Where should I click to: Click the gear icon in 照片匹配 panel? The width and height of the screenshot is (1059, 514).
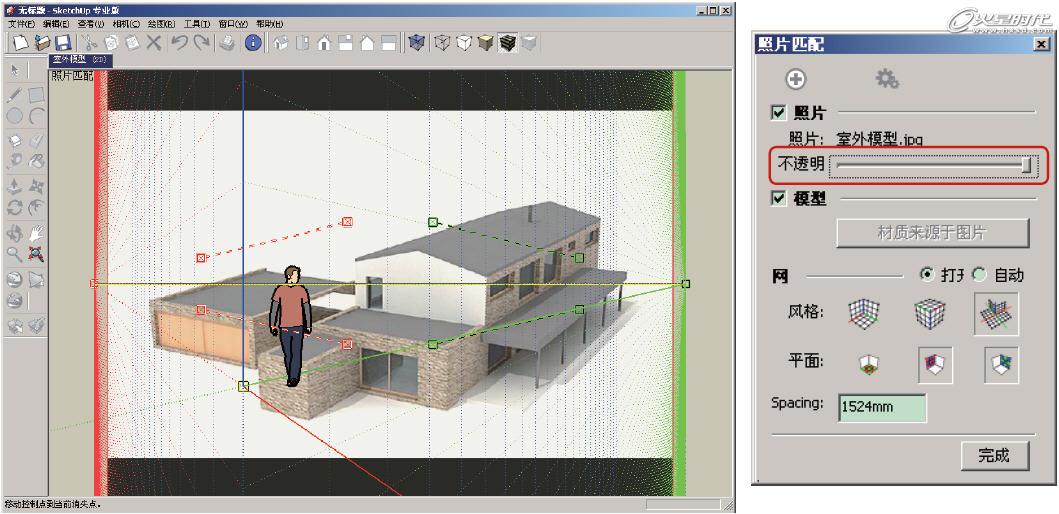tap(887, 80)
